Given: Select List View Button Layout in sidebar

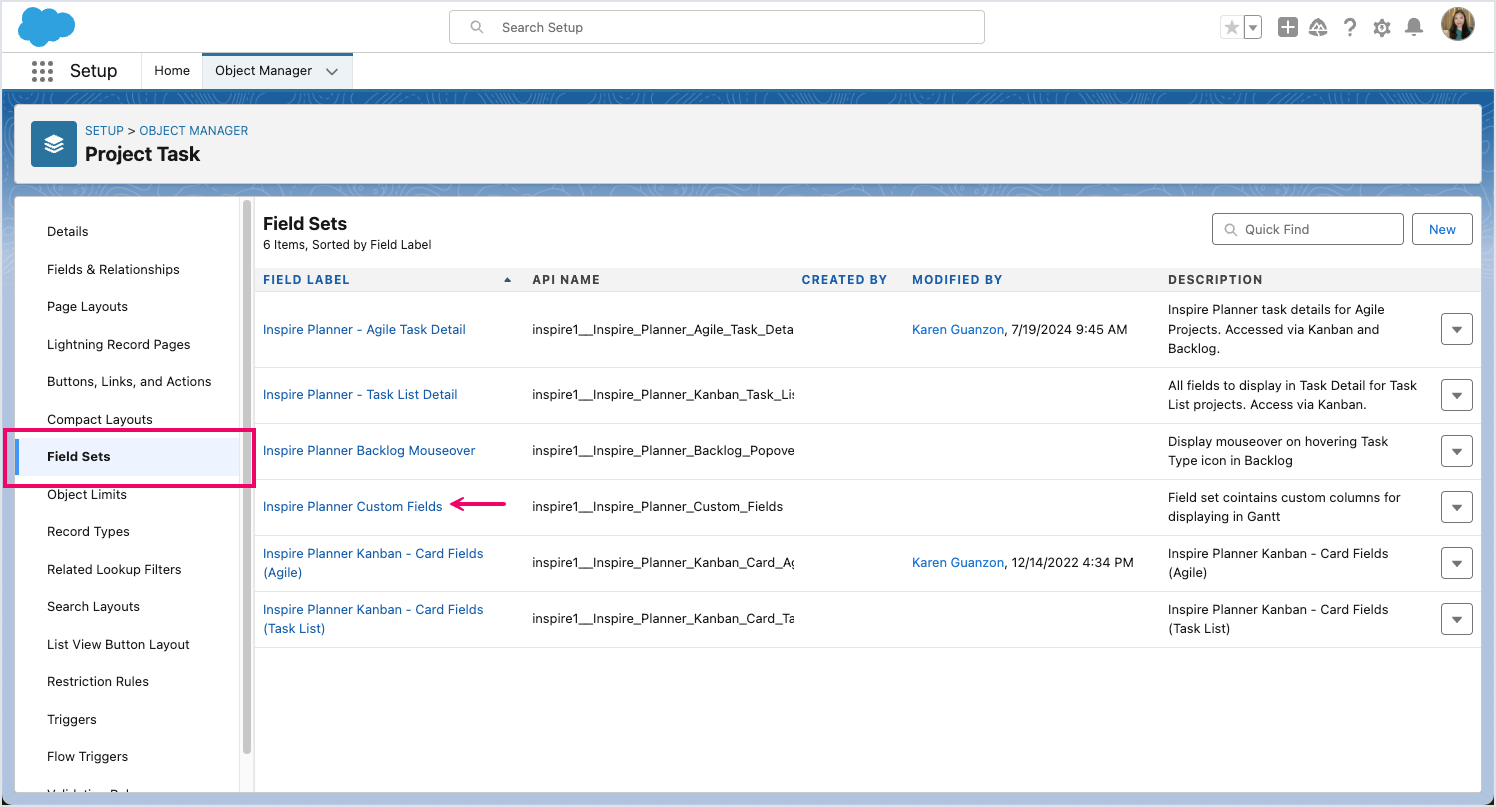Looking at the screenshot, I should [118, 644].
